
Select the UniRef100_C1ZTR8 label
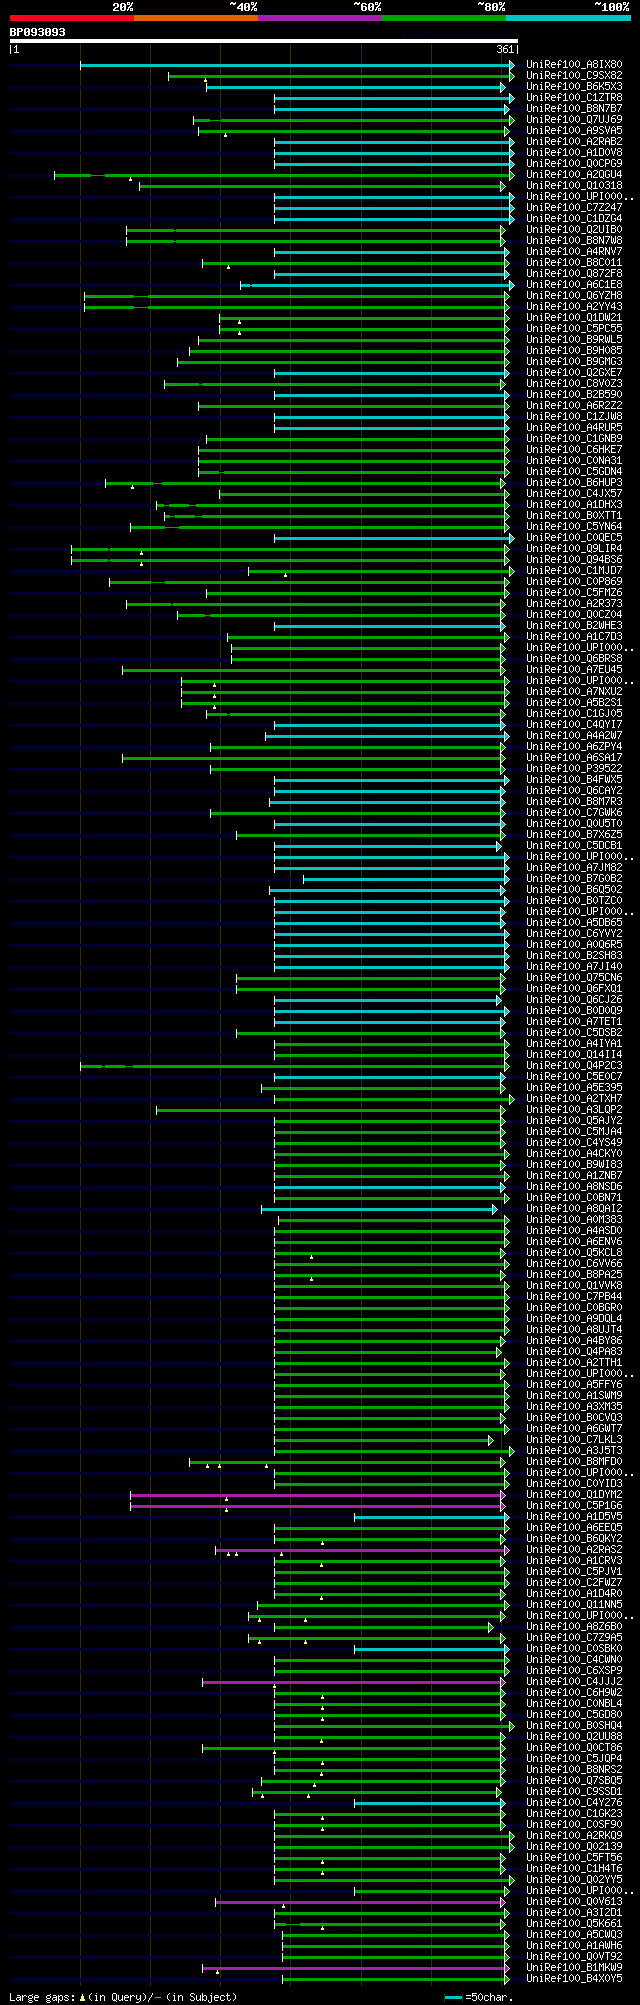click(x=574, y=98)
